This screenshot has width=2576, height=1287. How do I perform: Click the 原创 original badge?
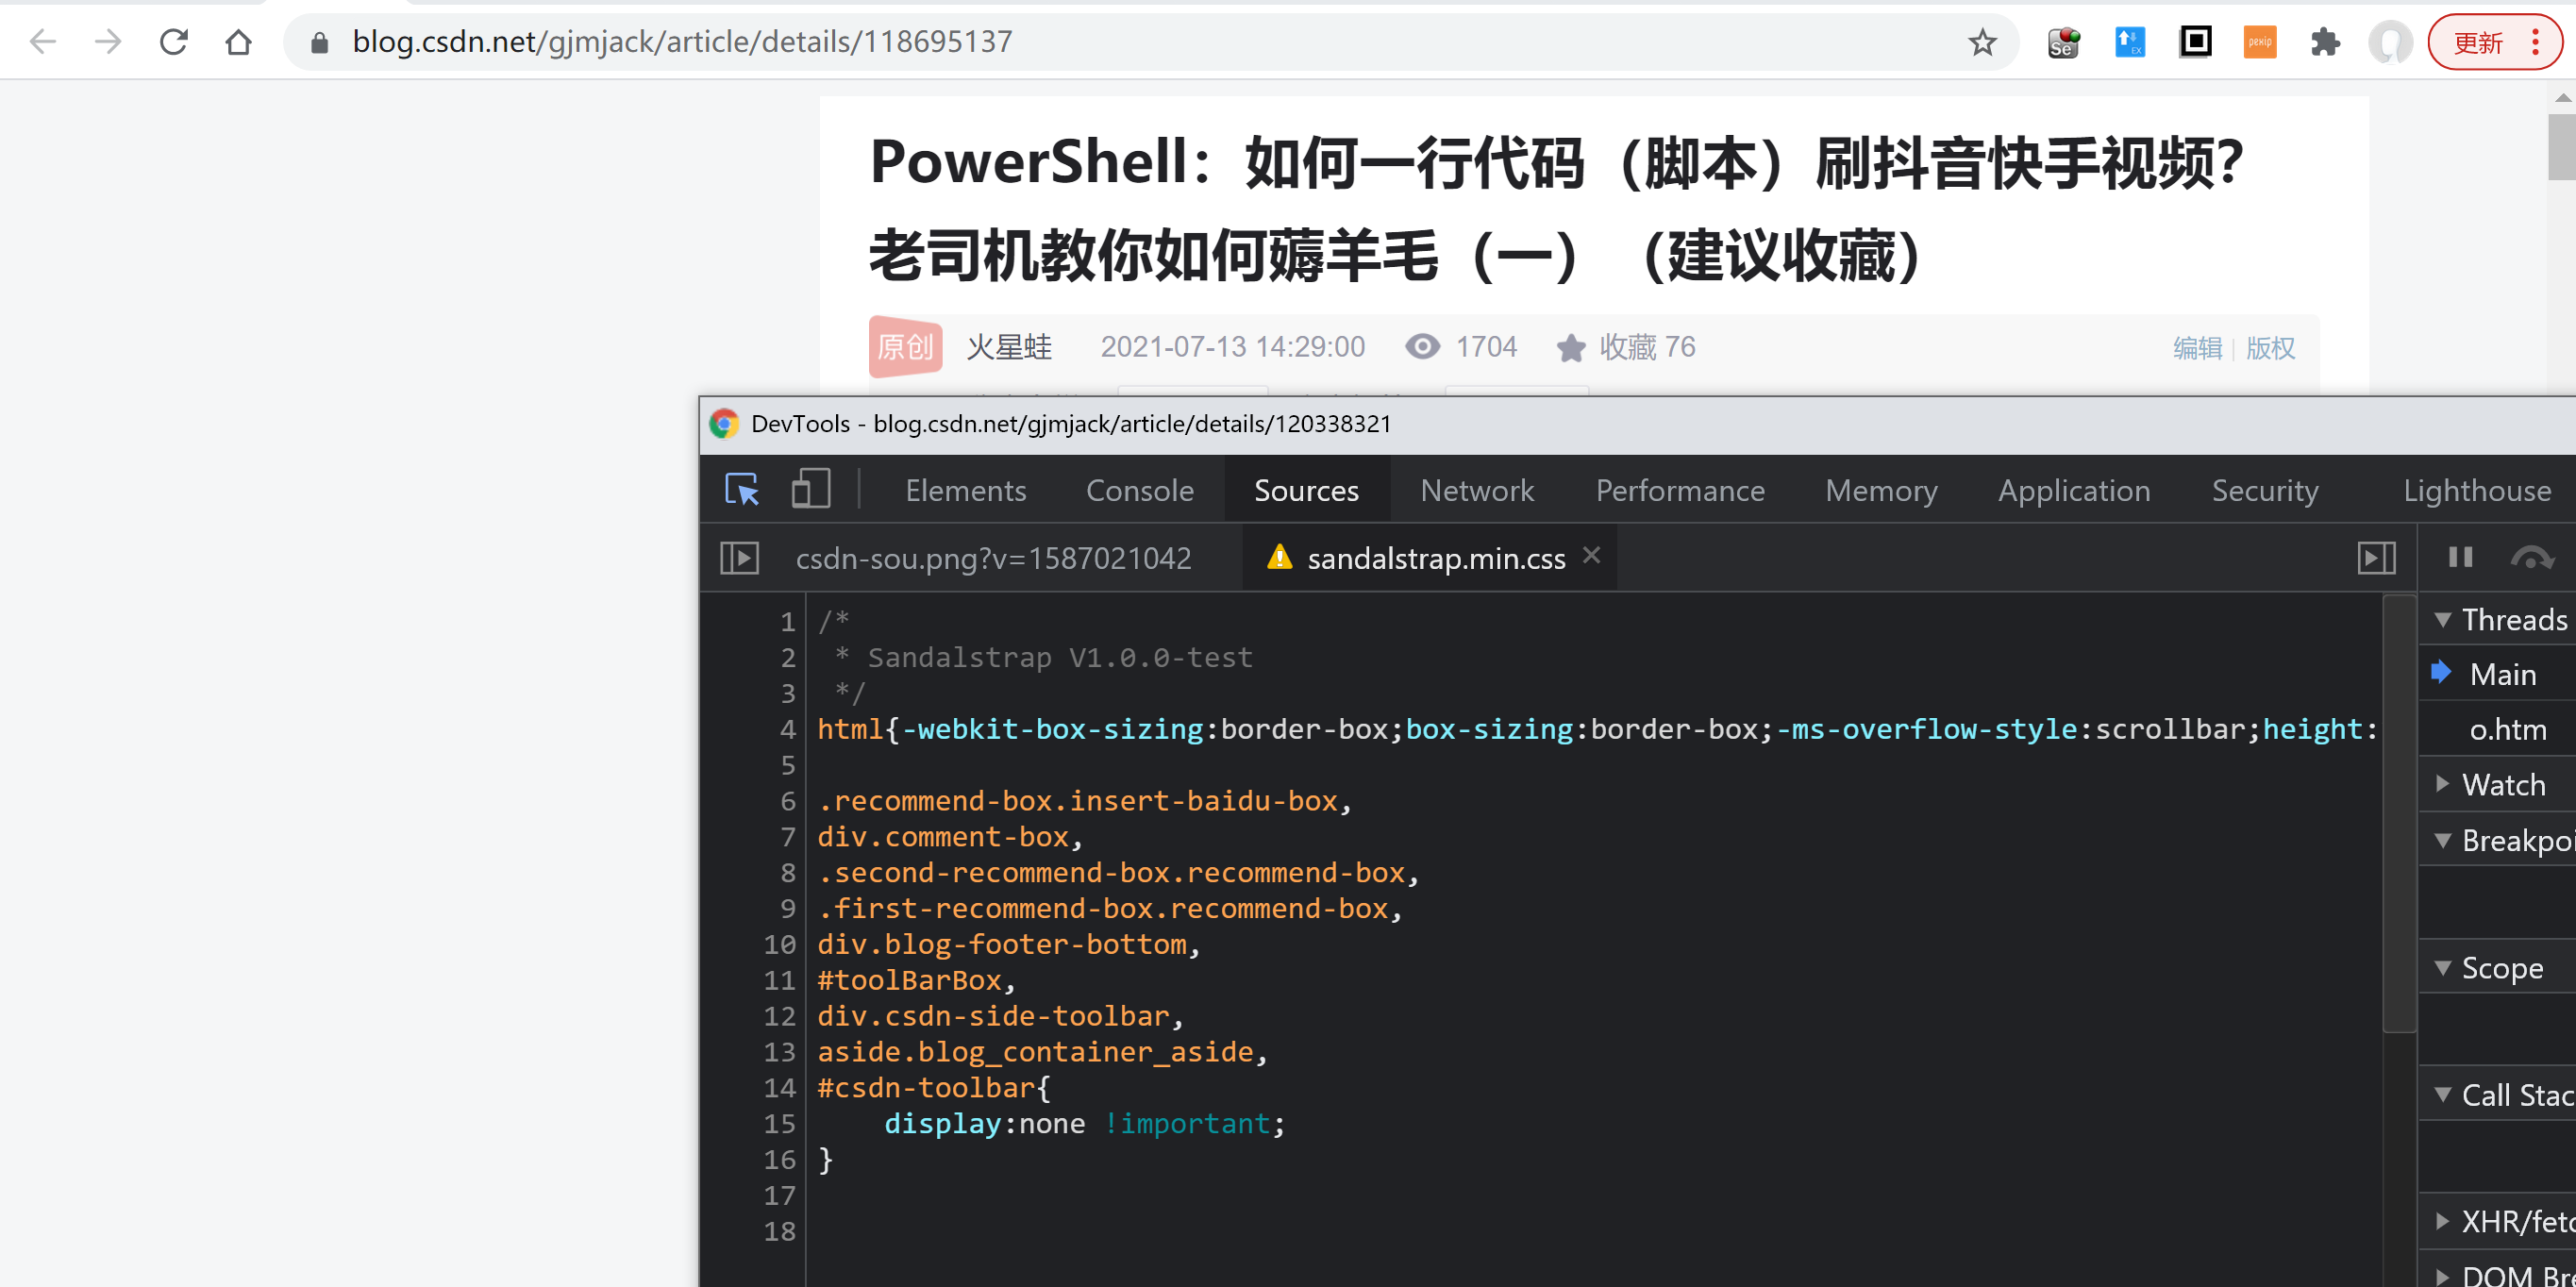click(x=905, y=346)
